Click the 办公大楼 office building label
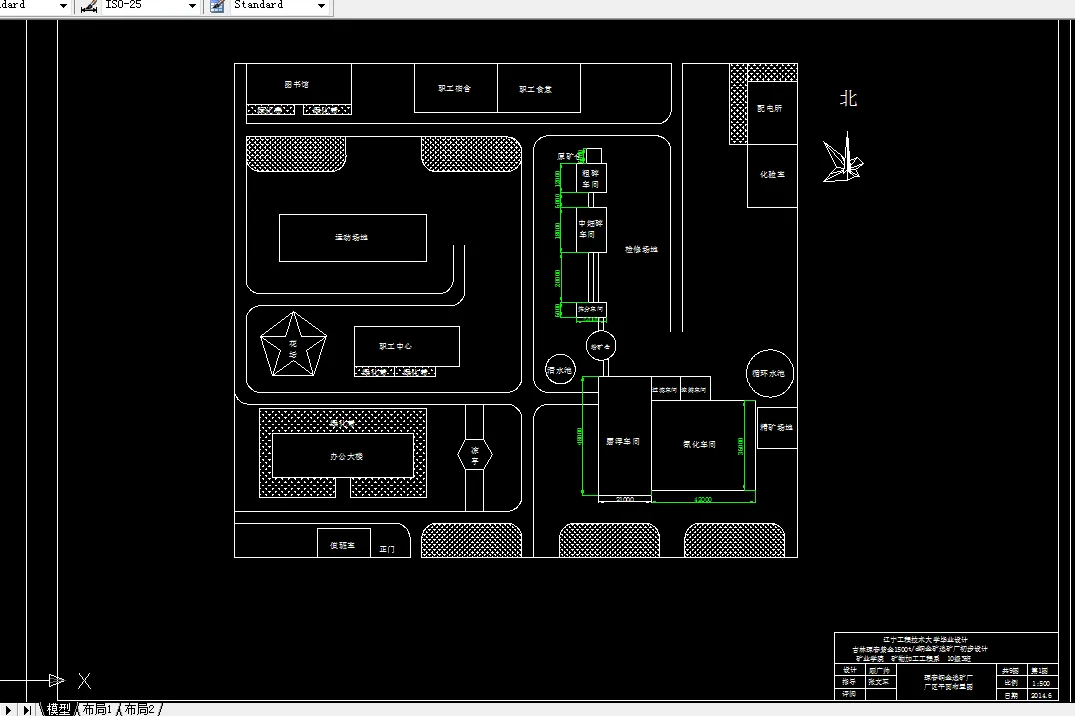This screenshot has height=716, width=1075. click(346, 456)
